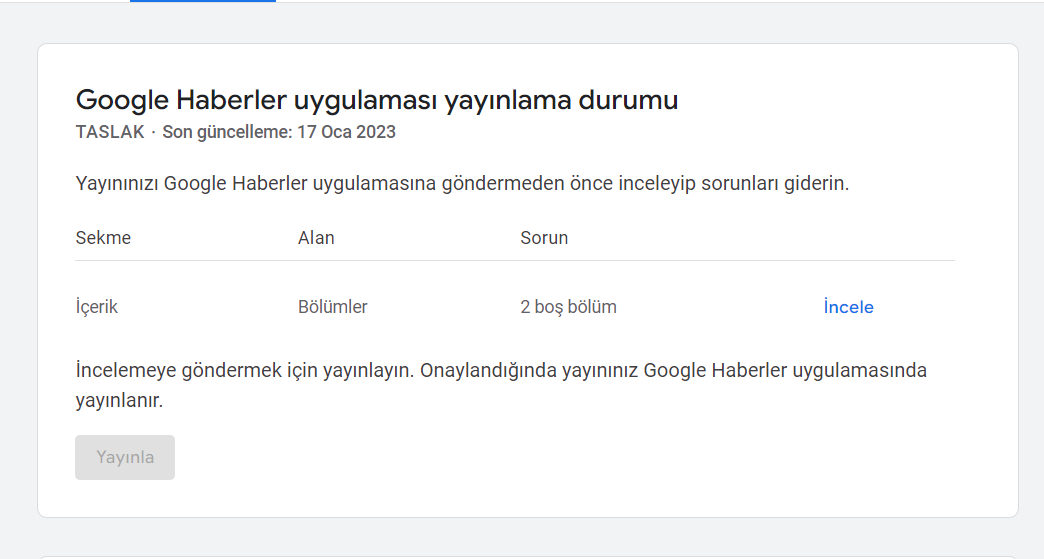Select the Bölümler cell under Alan
The width and height of the screenshot is (1044, 559).
pos(332,307)
